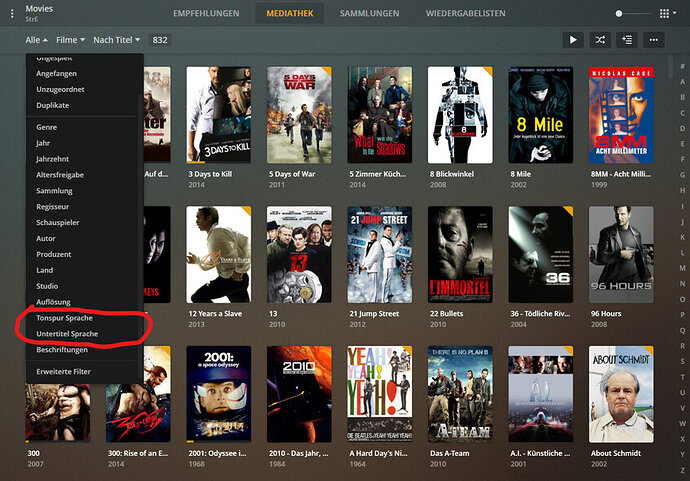Open the 2001: A Space Odyssey poster
690x481 pixels.
(219, 394)
